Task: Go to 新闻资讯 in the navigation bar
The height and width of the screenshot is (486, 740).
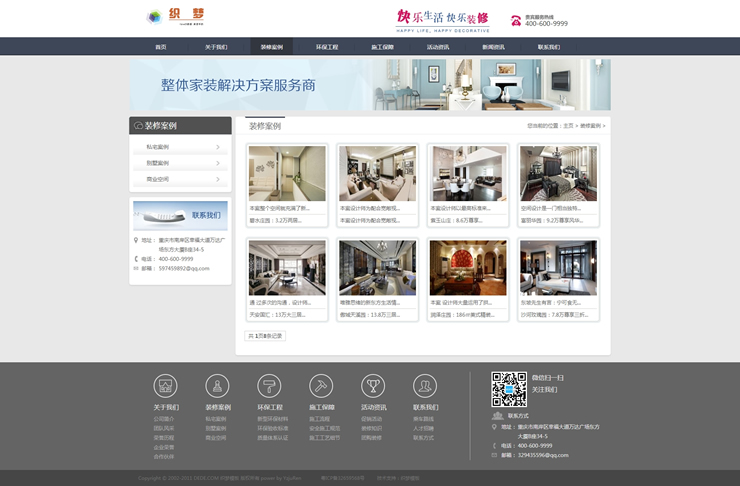Action: click(493, 47)
